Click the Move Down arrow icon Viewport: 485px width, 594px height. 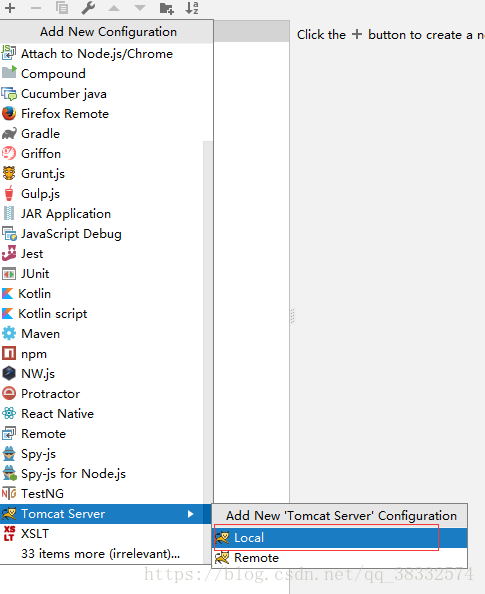[x=140, y=8]
